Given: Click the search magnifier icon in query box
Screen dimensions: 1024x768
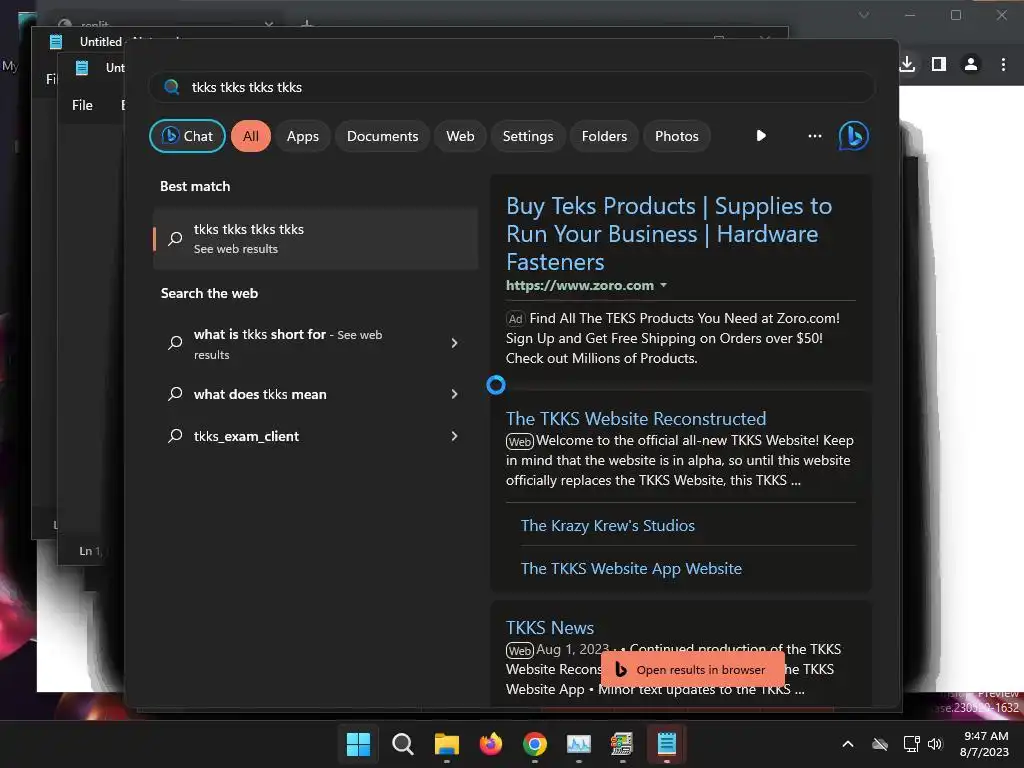Looking at the screenshot, I should click(x=172, y=87).
